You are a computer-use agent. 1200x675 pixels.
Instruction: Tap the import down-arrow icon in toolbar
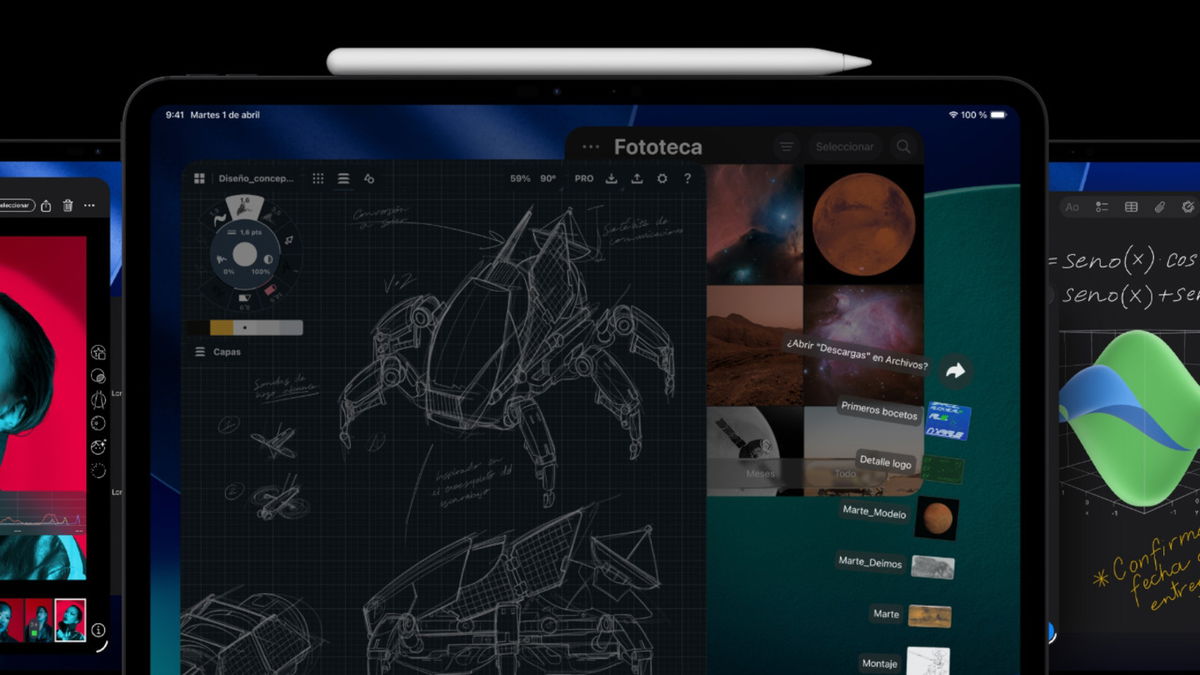tap(611, 178)
